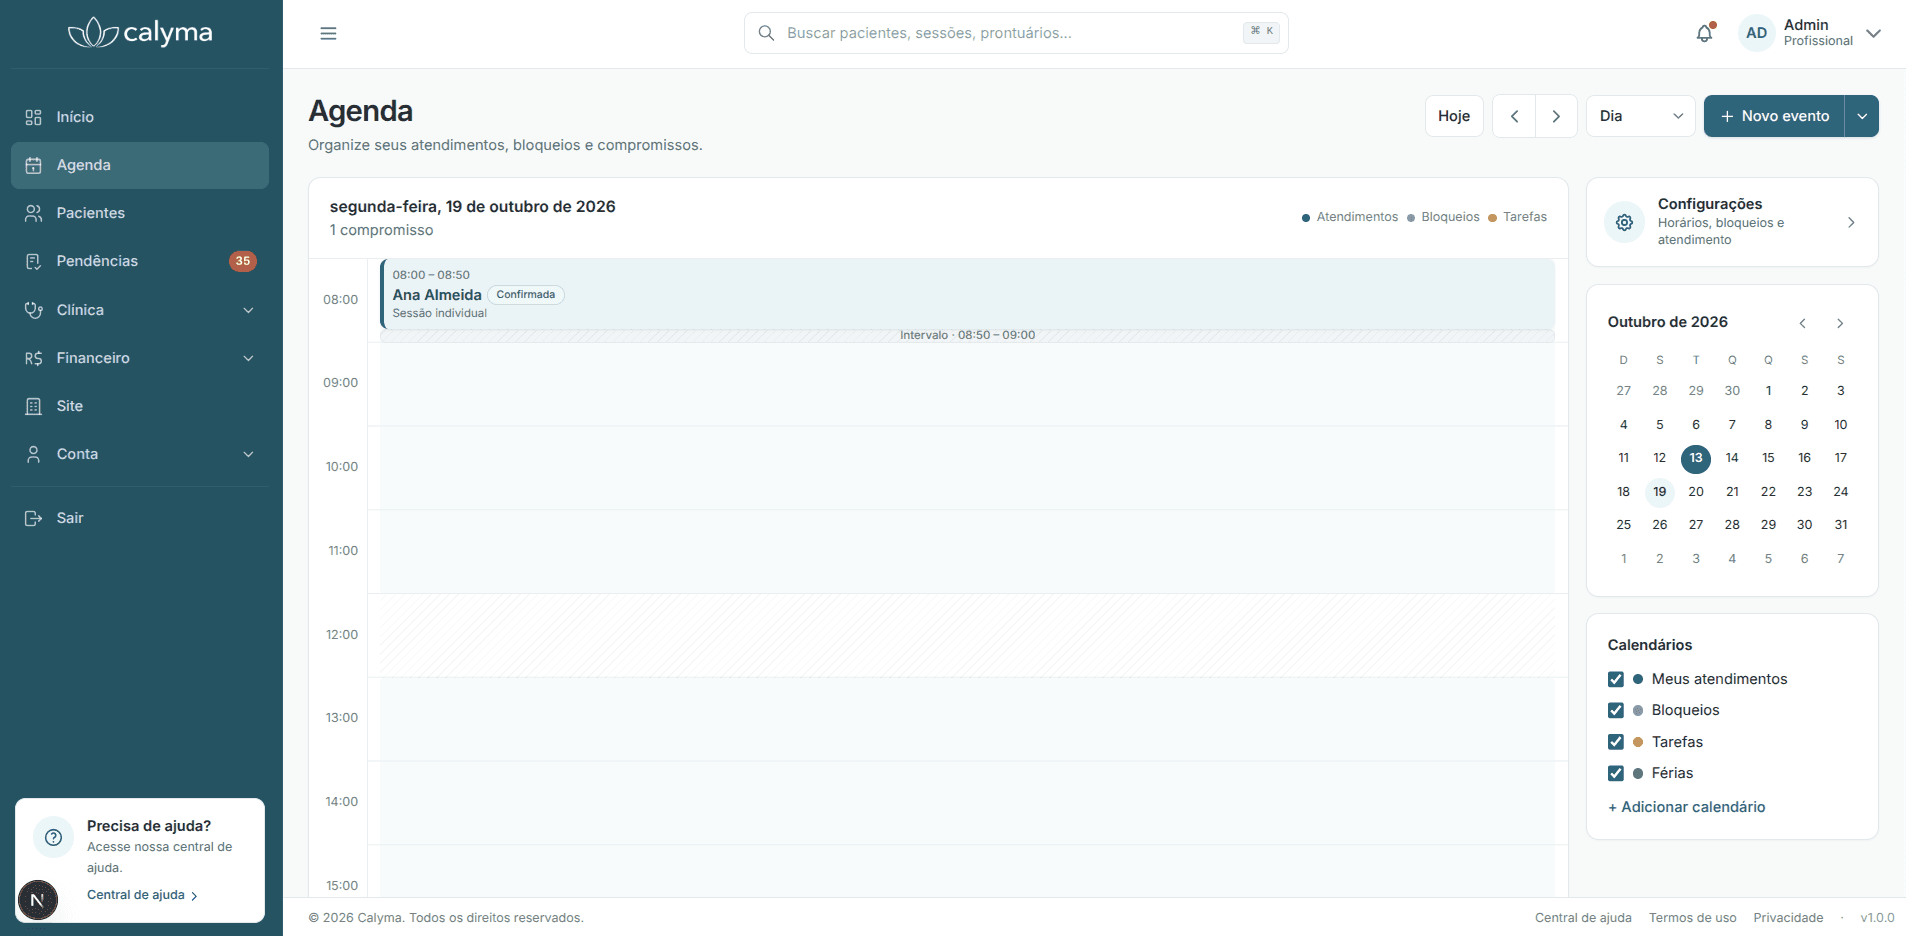Image resolution: width=1906 pixels, height=936 pixels.
Task: Click the help question mark icon
Action: click(x=54, y=838)
